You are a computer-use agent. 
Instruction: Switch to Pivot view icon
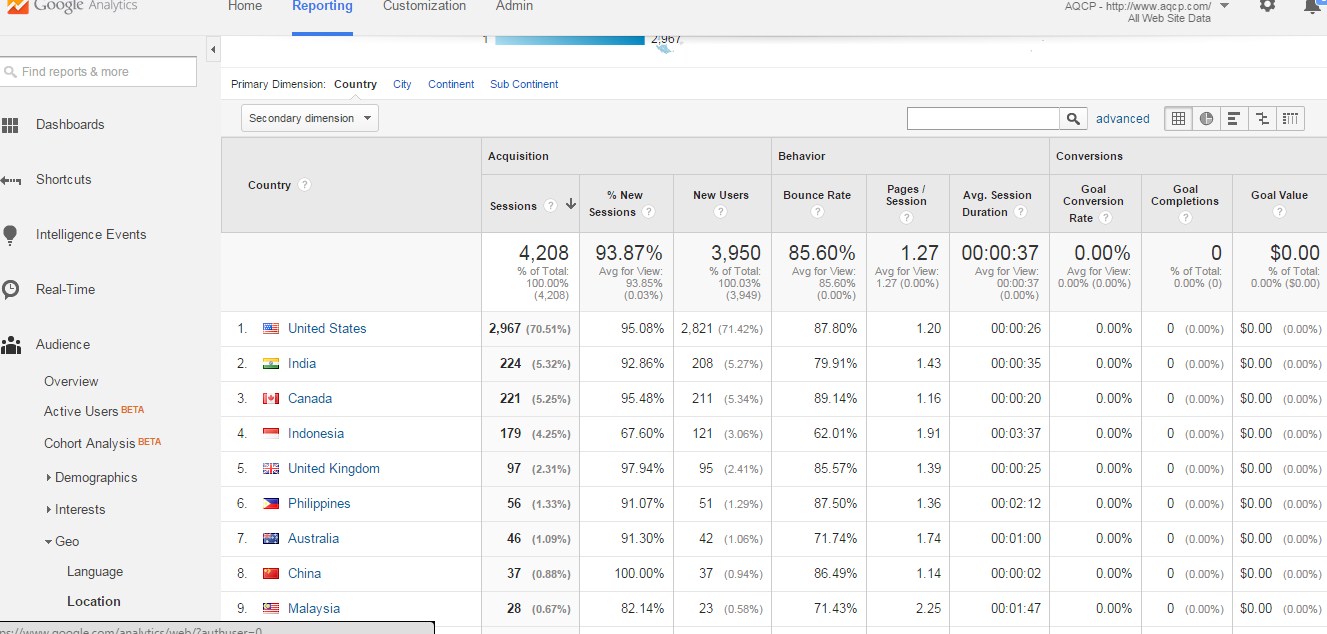point(1291,118)
